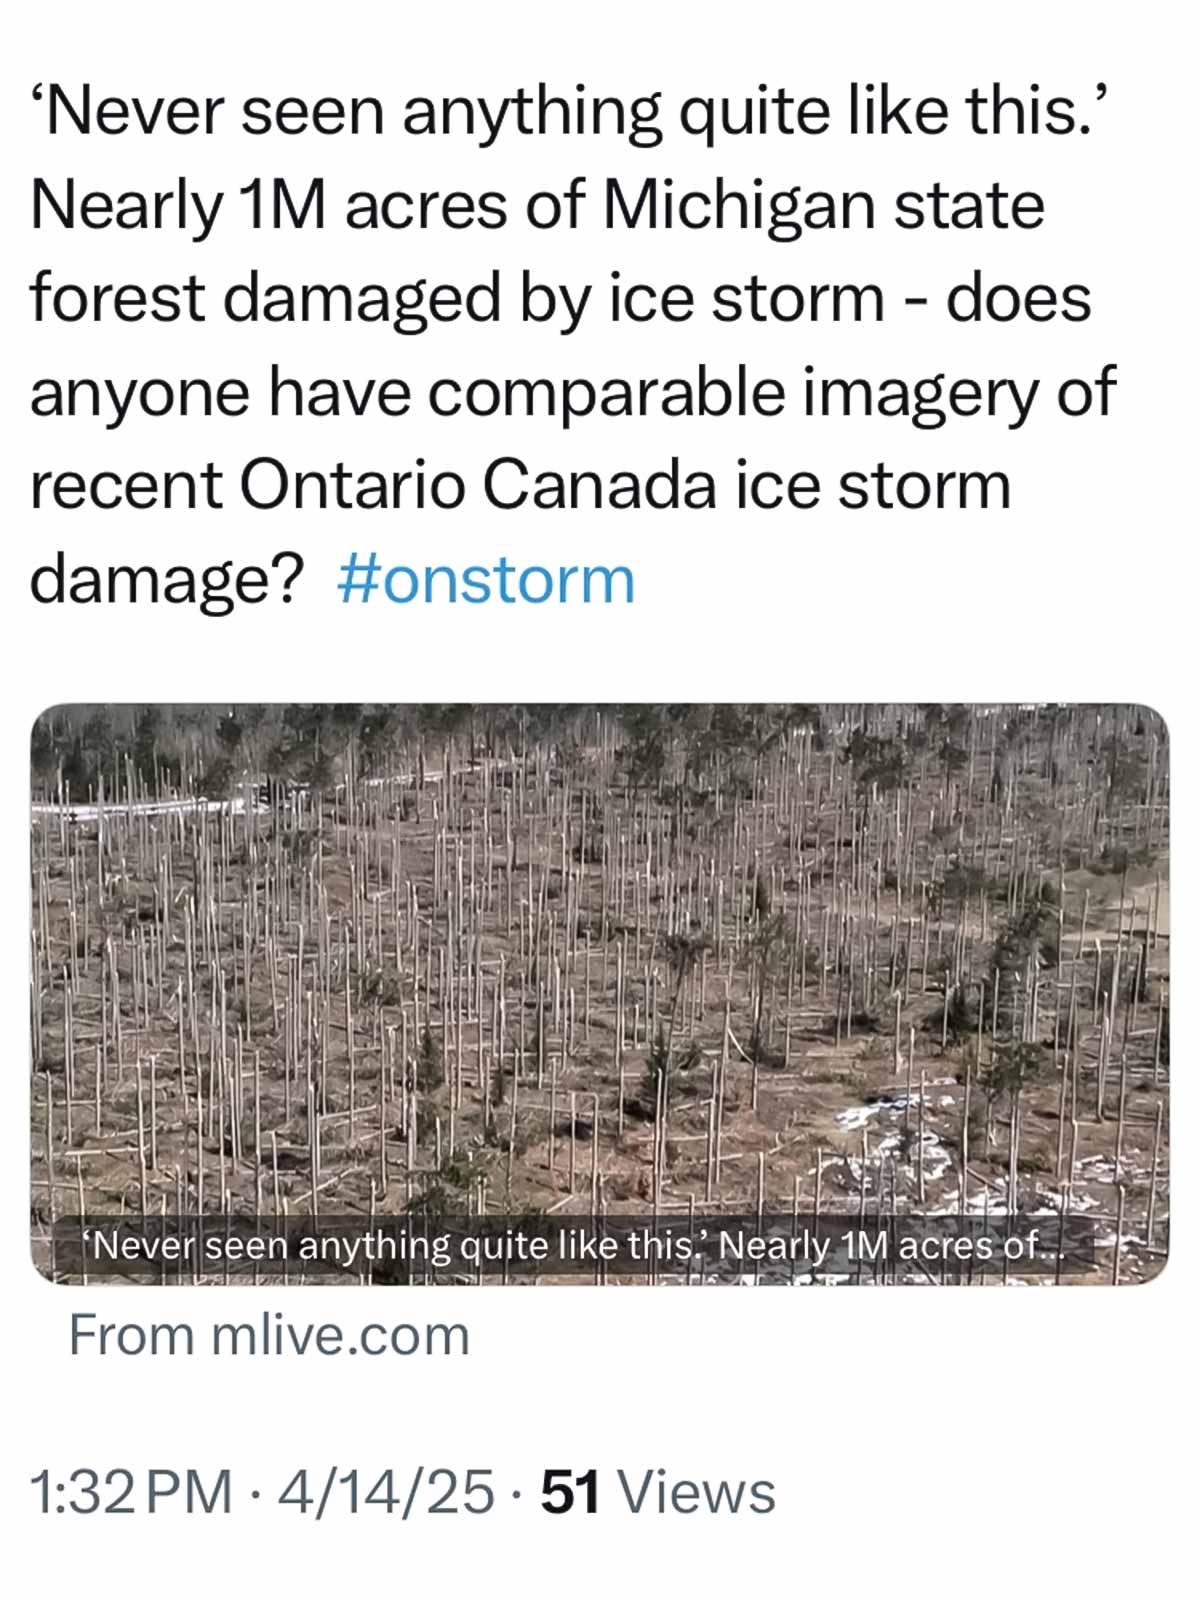Click the 4/14/25 post date
The height and width of the screenshot is (1600, 1200).
click(385, 1492)
